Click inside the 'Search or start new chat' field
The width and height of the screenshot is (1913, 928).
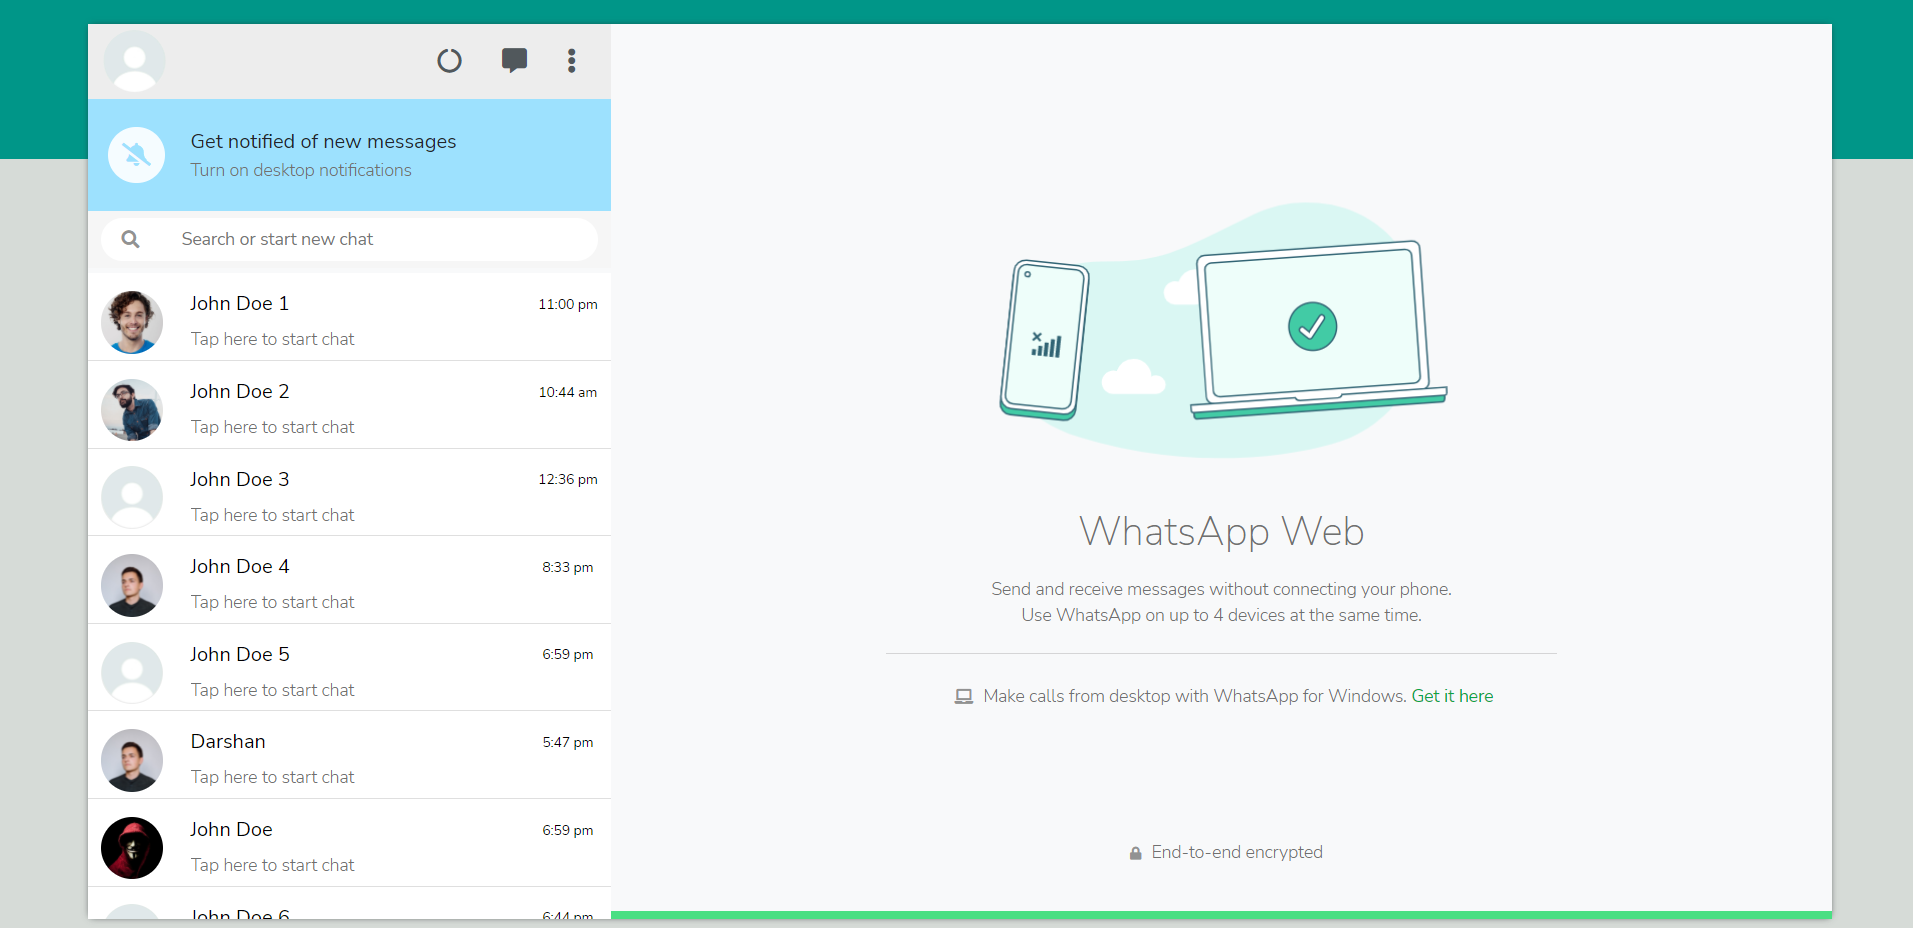click(350, 239)
